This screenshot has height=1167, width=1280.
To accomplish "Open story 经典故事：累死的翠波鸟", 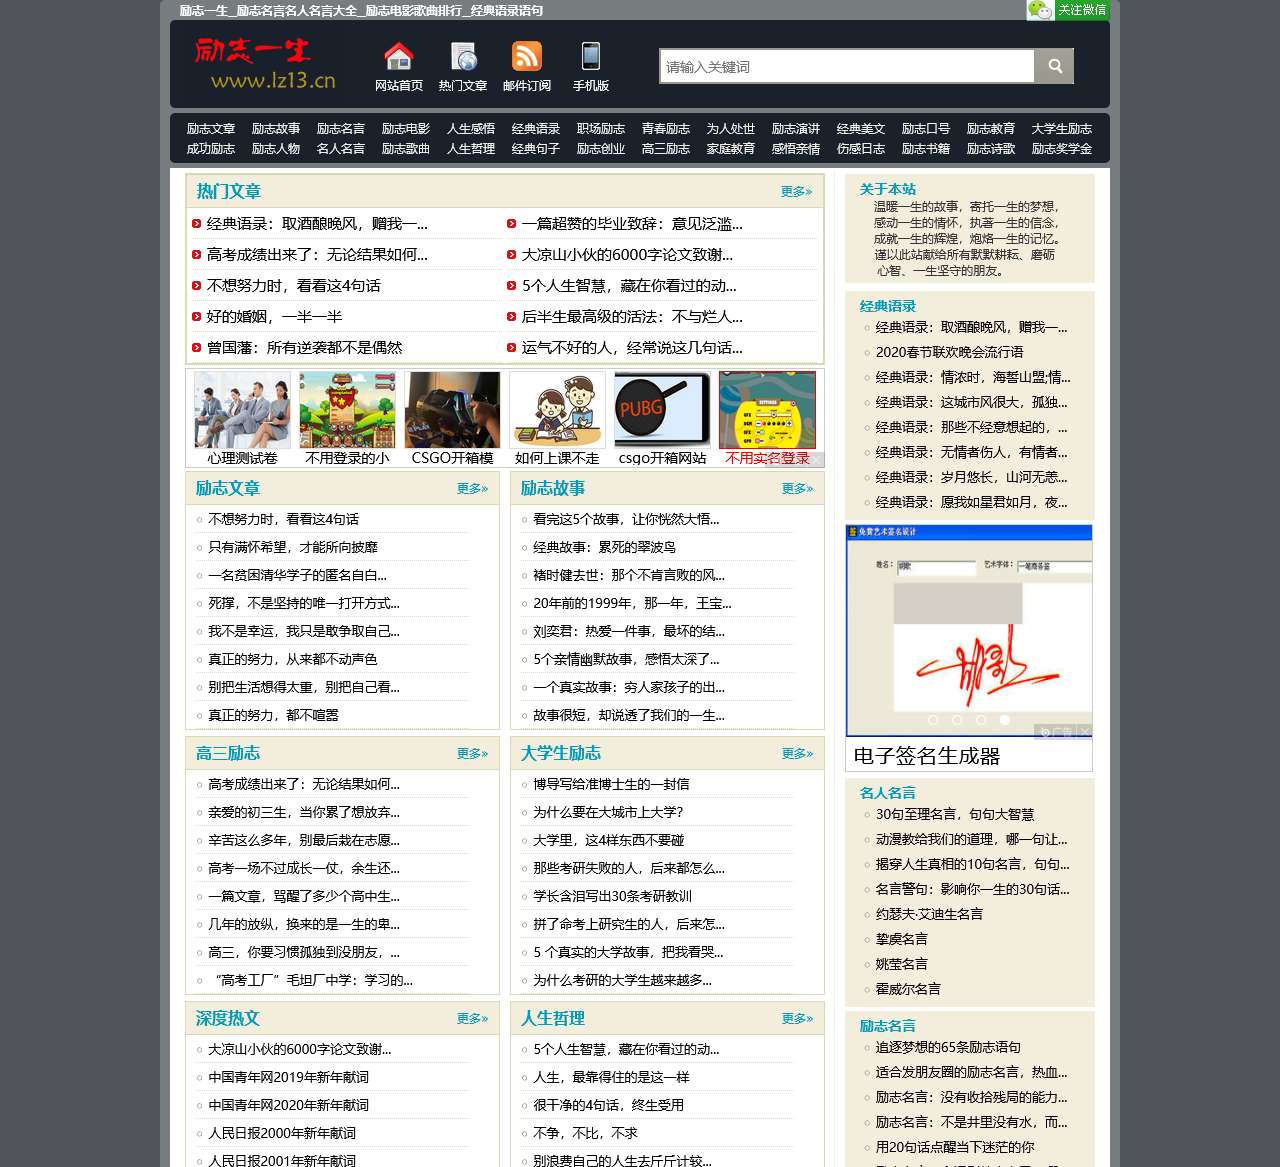I will pos(604,548).
